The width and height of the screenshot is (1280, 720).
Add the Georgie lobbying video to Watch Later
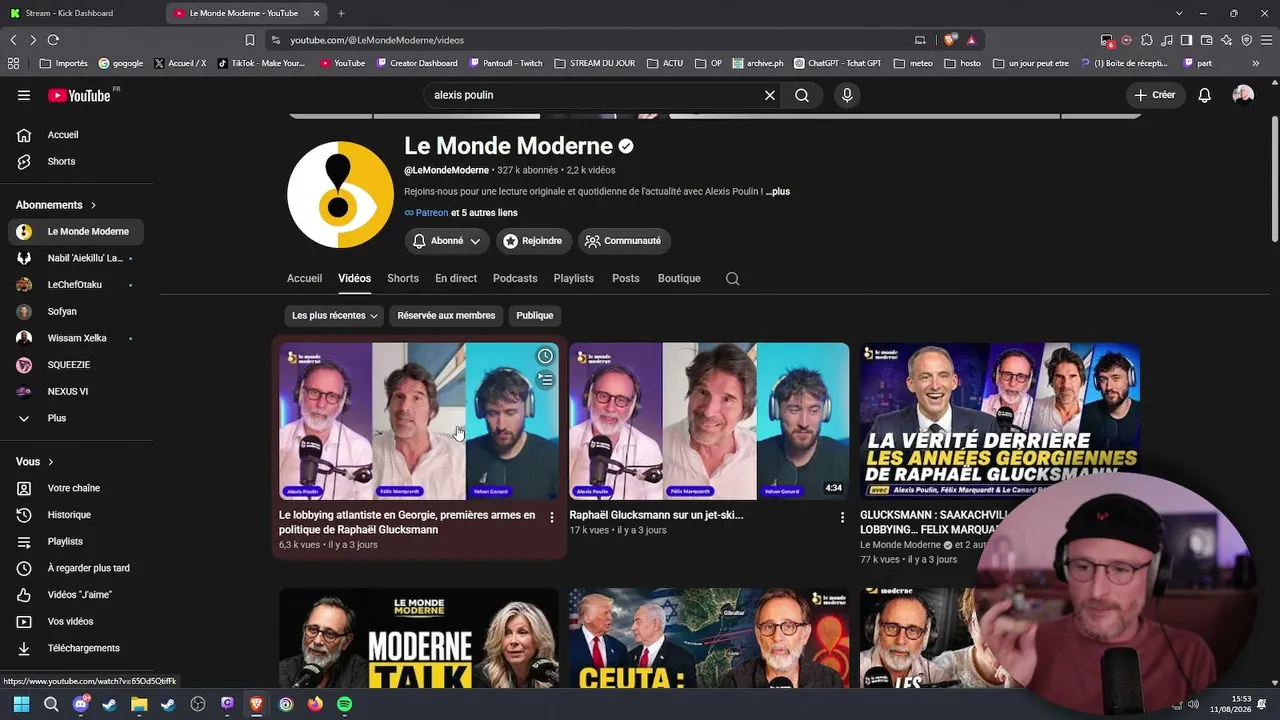pos(545,356)
